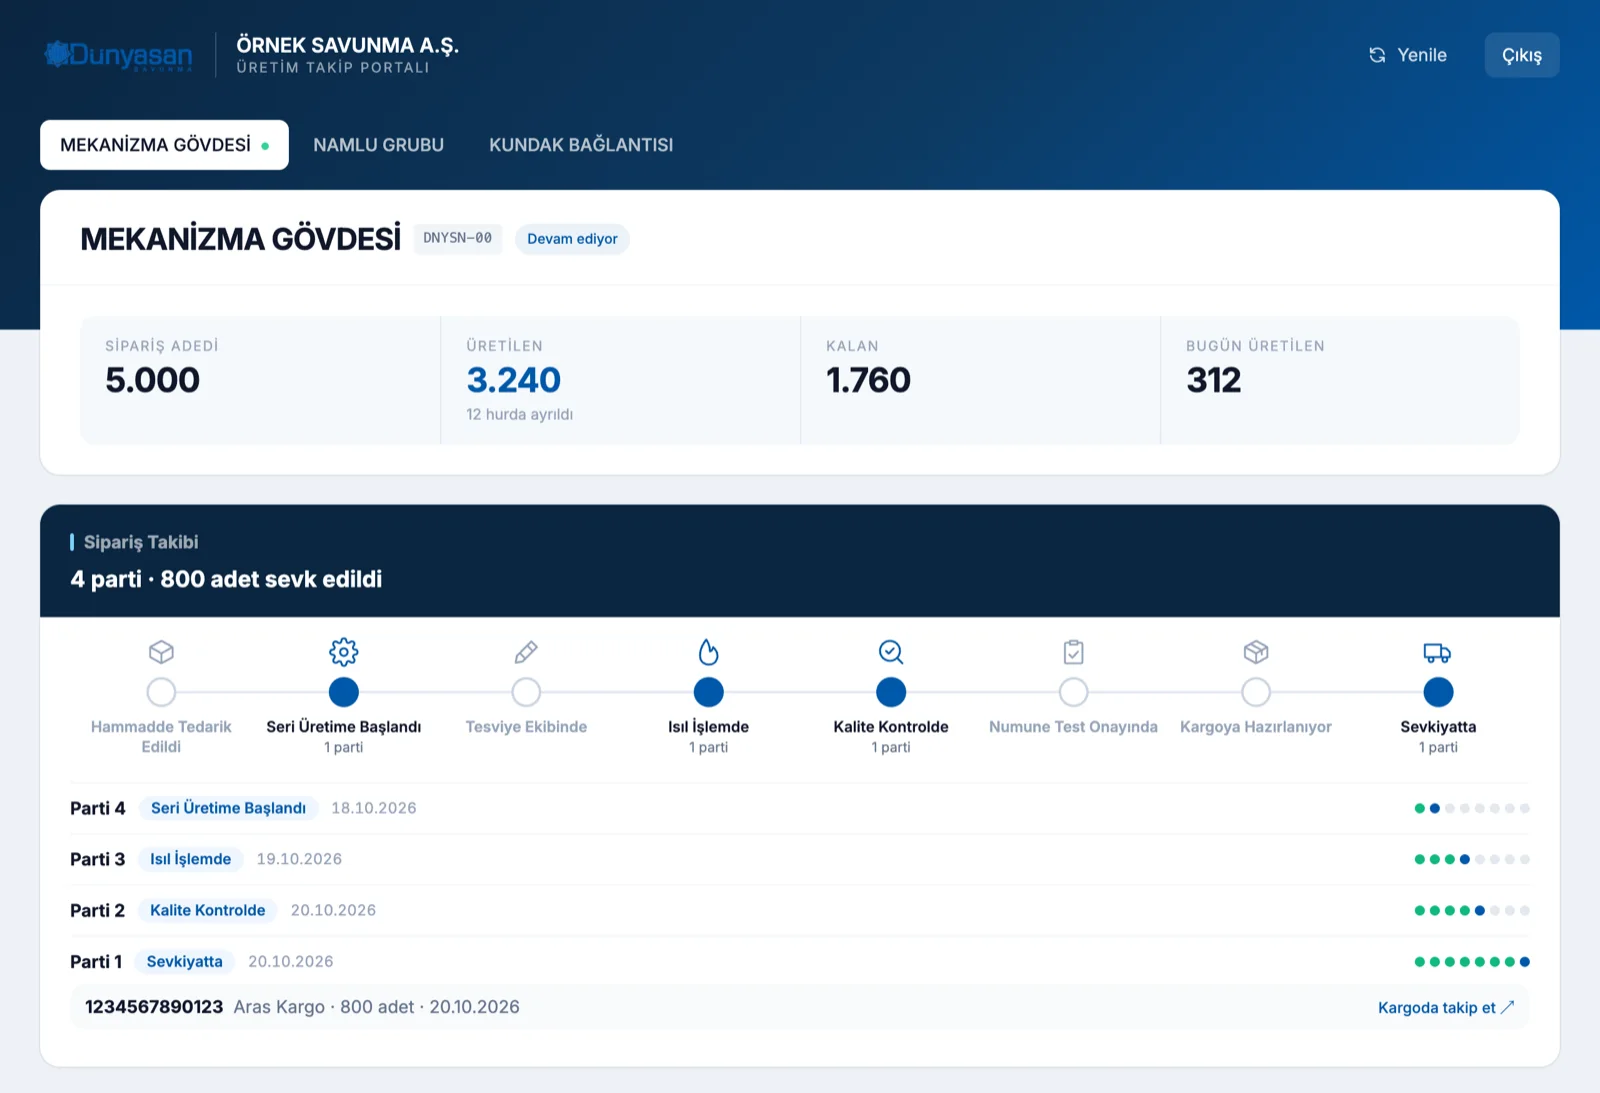Open the Kargoda takip et link
1600x1093 pixels.
click(x=1446, y=1007)
